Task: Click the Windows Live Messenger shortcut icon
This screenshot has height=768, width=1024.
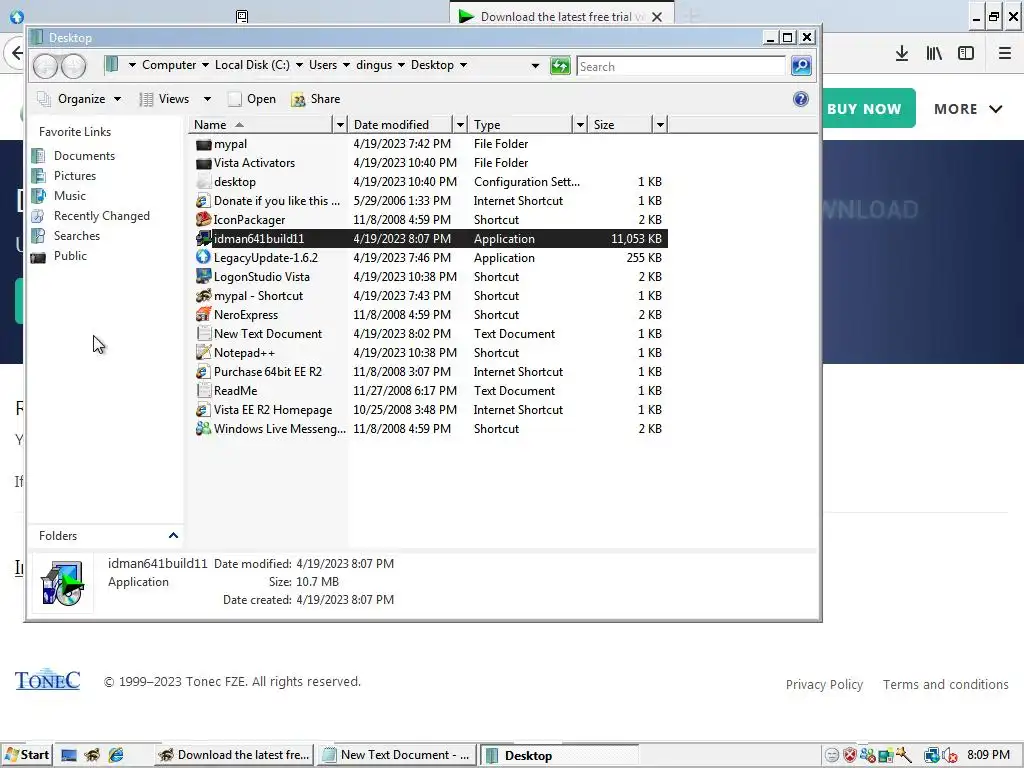Action: [x=204, y=429]
